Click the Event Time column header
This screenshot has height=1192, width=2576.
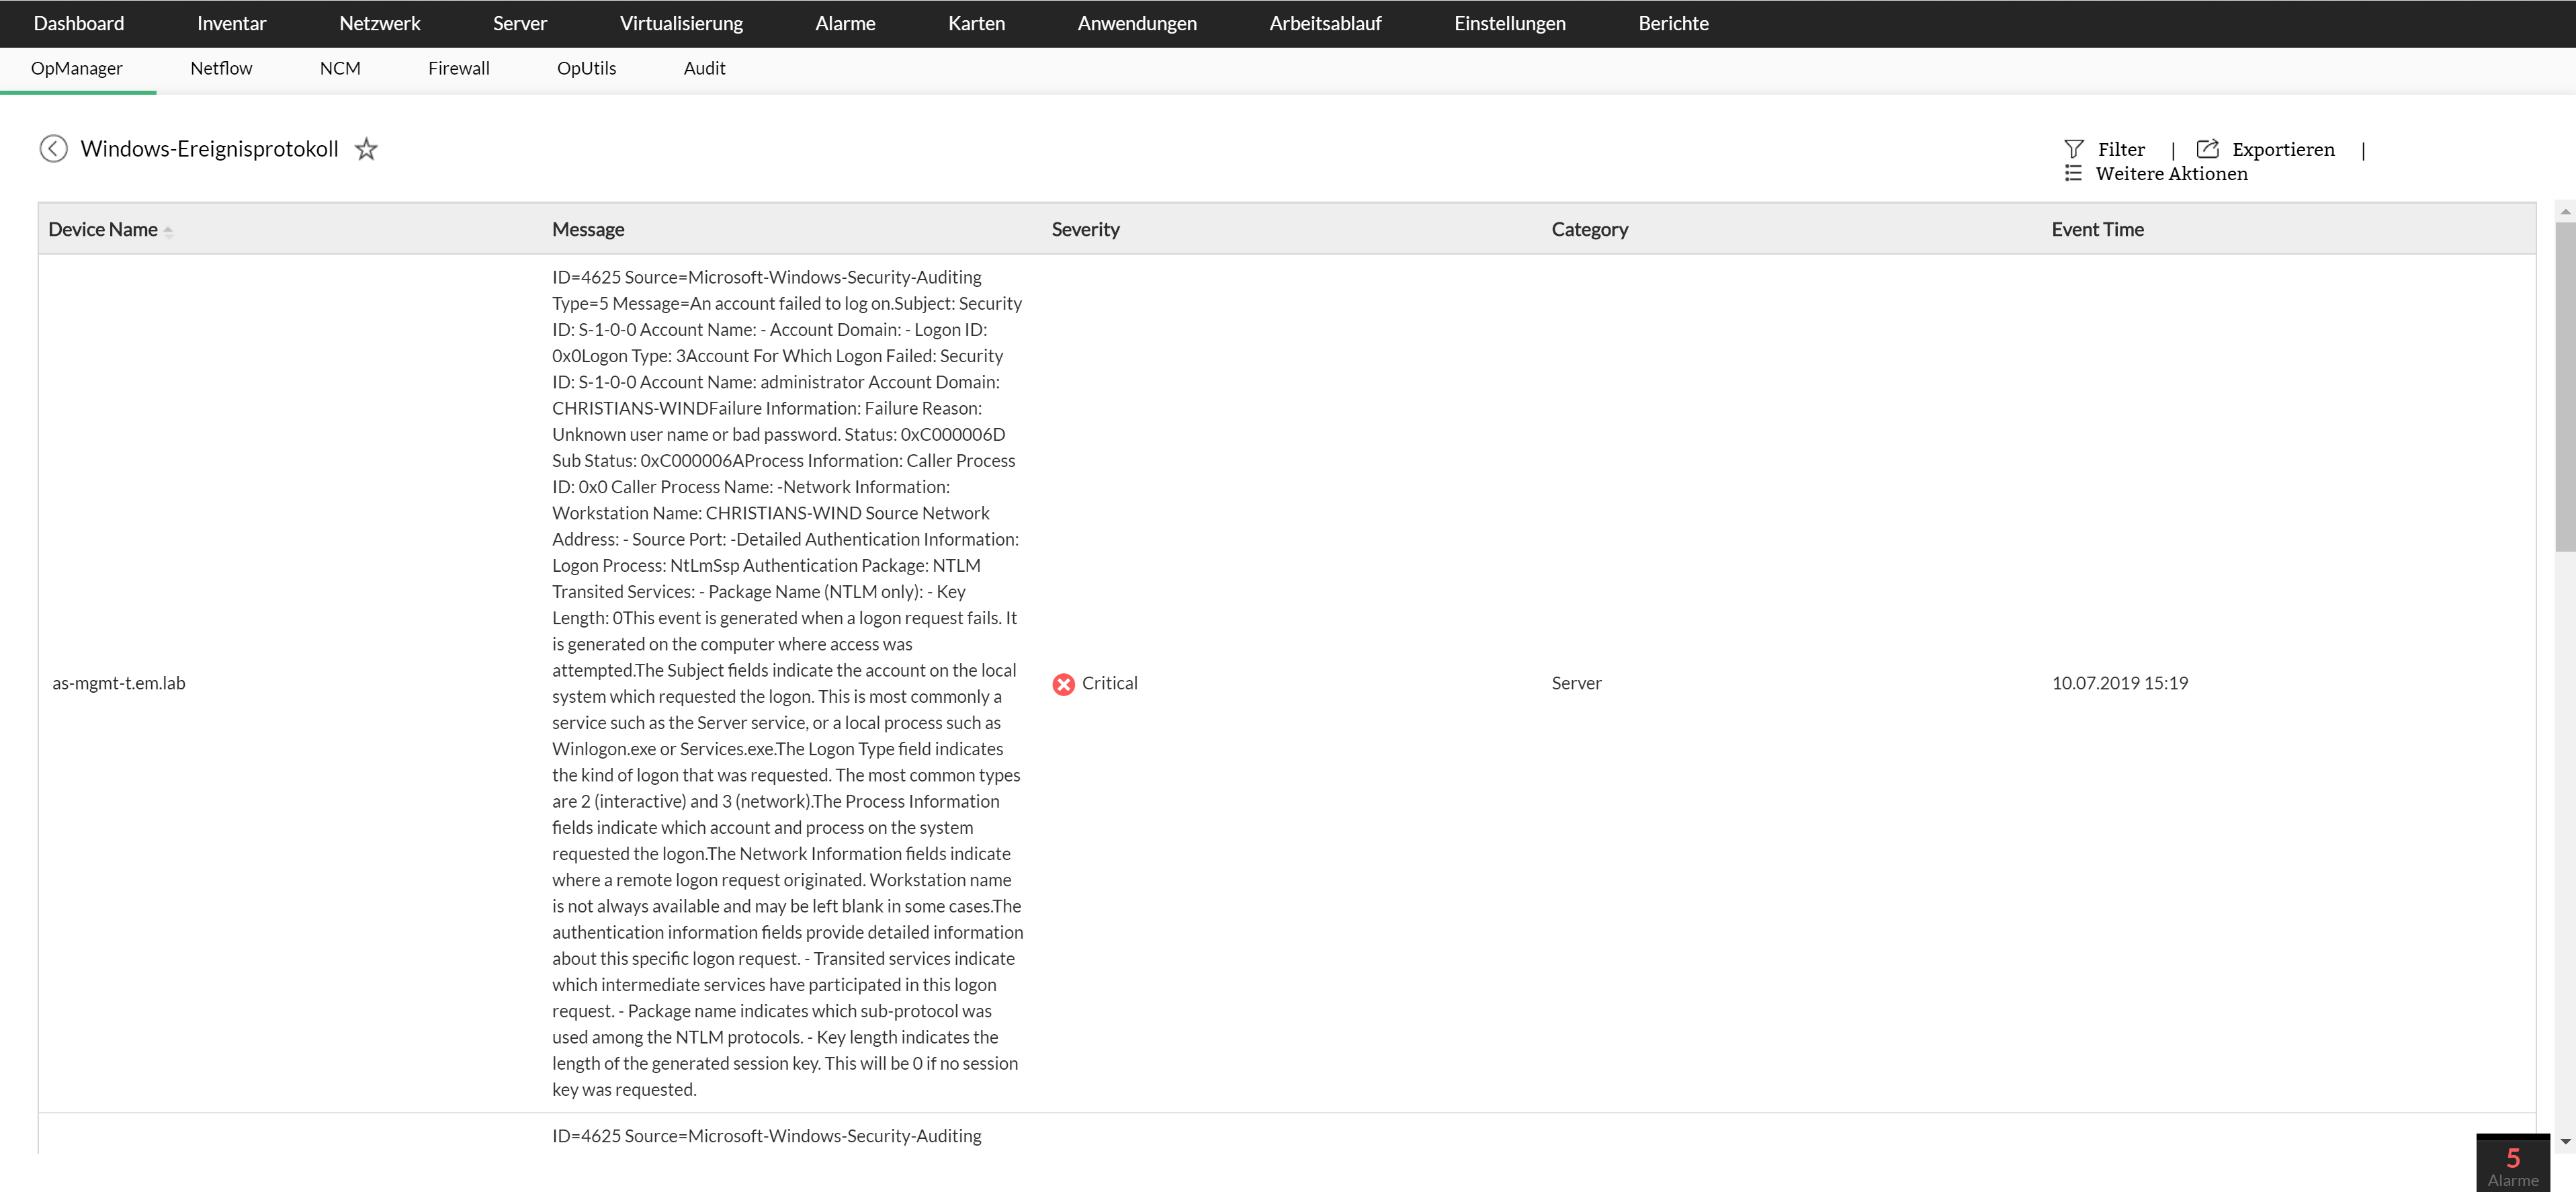(x=2097, y=230)
